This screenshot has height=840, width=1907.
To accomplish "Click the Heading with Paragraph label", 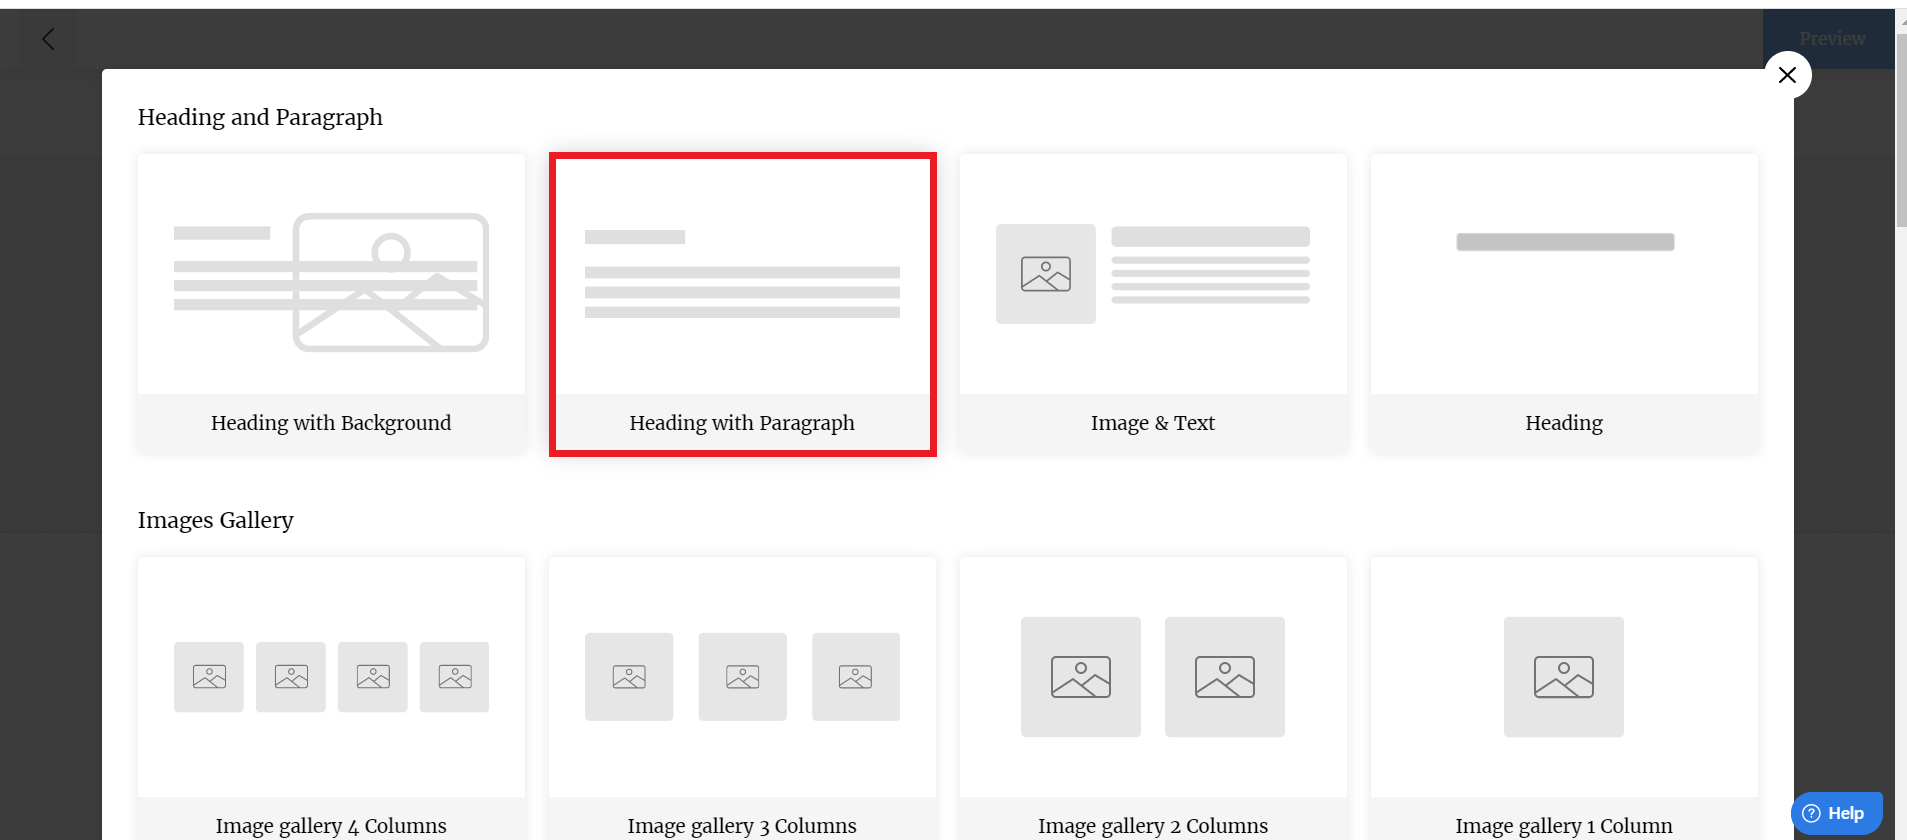I will 742,423.
